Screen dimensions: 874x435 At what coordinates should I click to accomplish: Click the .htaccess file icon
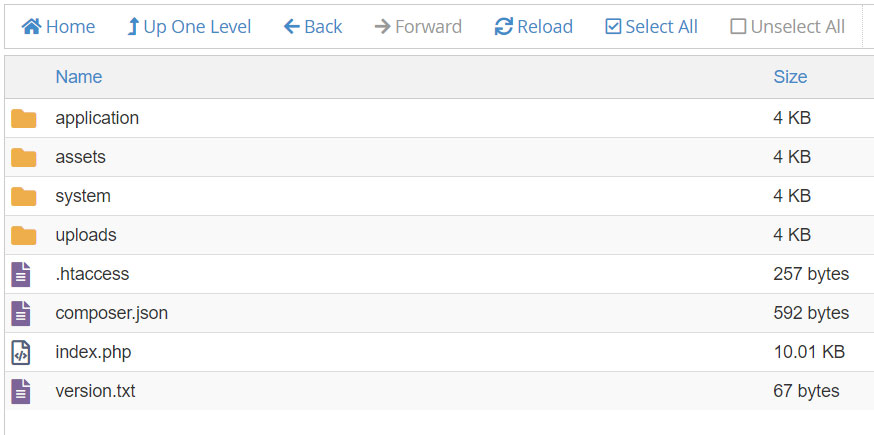coord(21,274)
